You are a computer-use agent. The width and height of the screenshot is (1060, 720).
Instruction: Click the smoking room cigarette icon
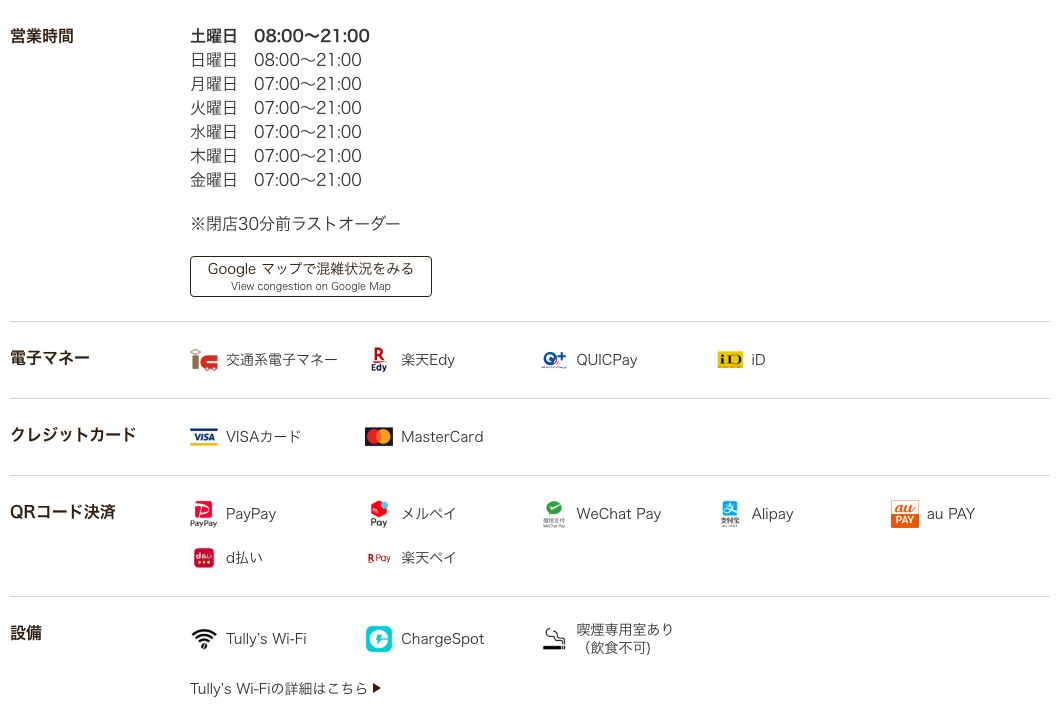554,639
